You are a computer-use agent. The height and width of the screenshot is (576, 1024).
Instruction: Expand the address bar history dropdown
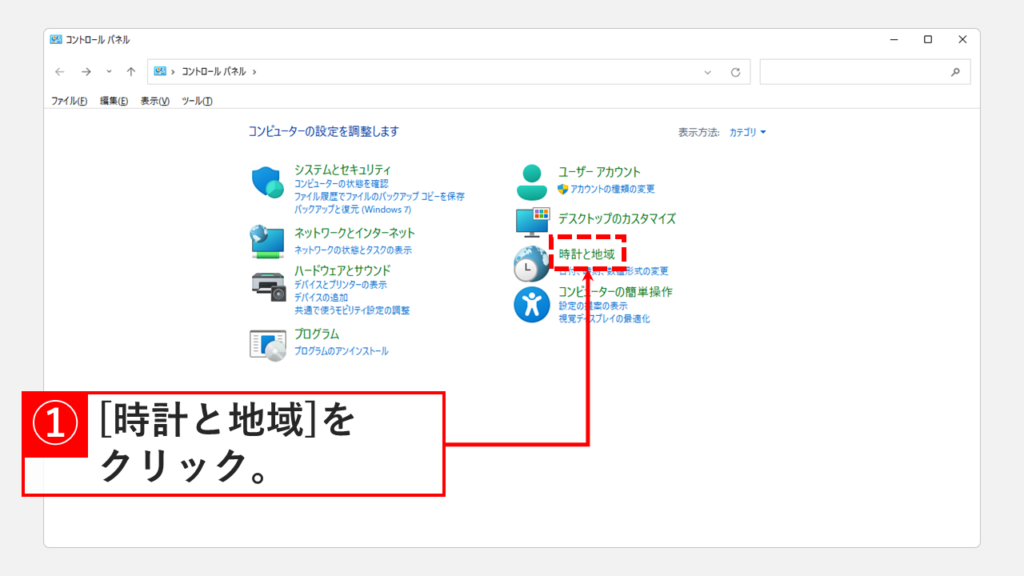coord(707,72)
